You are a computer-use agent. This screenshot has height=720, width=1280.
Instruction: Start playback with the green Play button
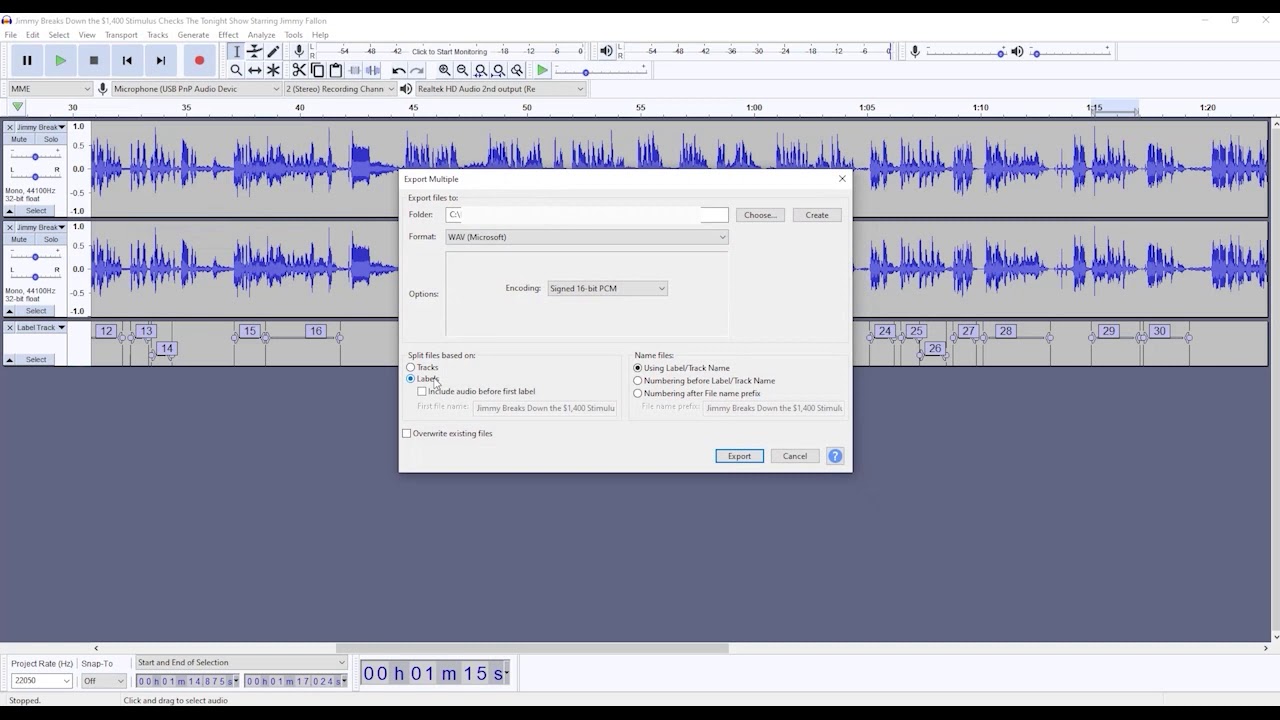60,60
